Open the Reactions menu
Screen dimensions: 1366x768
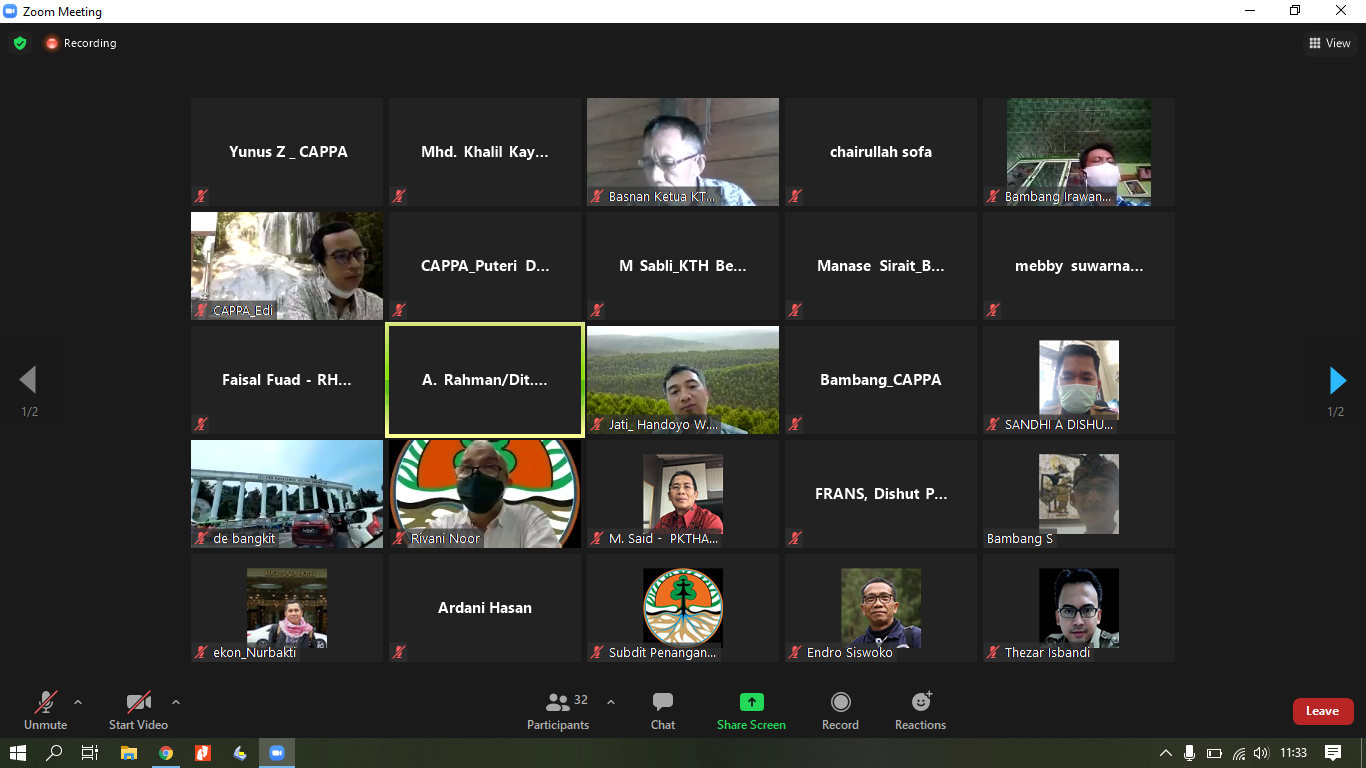coord(920,711)
